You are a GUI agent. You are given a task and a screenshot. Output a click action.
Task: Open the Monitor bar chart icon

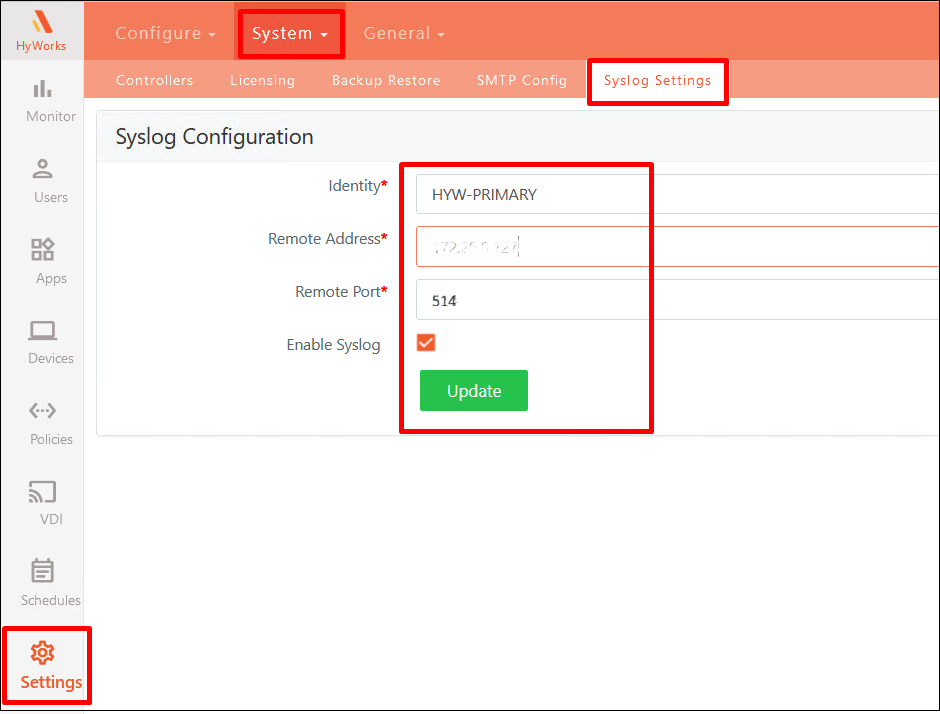coord(42,88)
